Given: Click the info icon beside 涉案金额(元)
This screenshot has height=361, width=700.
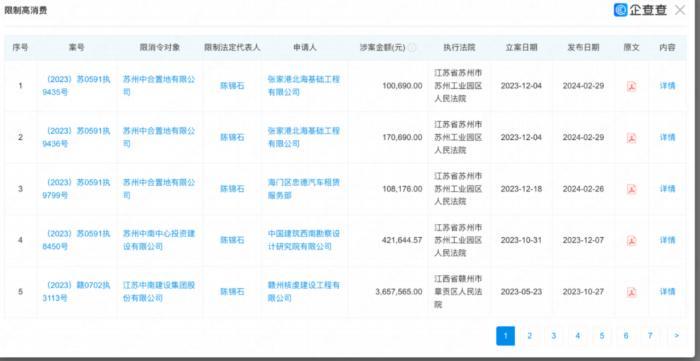Looking at the screenshot, I should click(x=412, y=47).
